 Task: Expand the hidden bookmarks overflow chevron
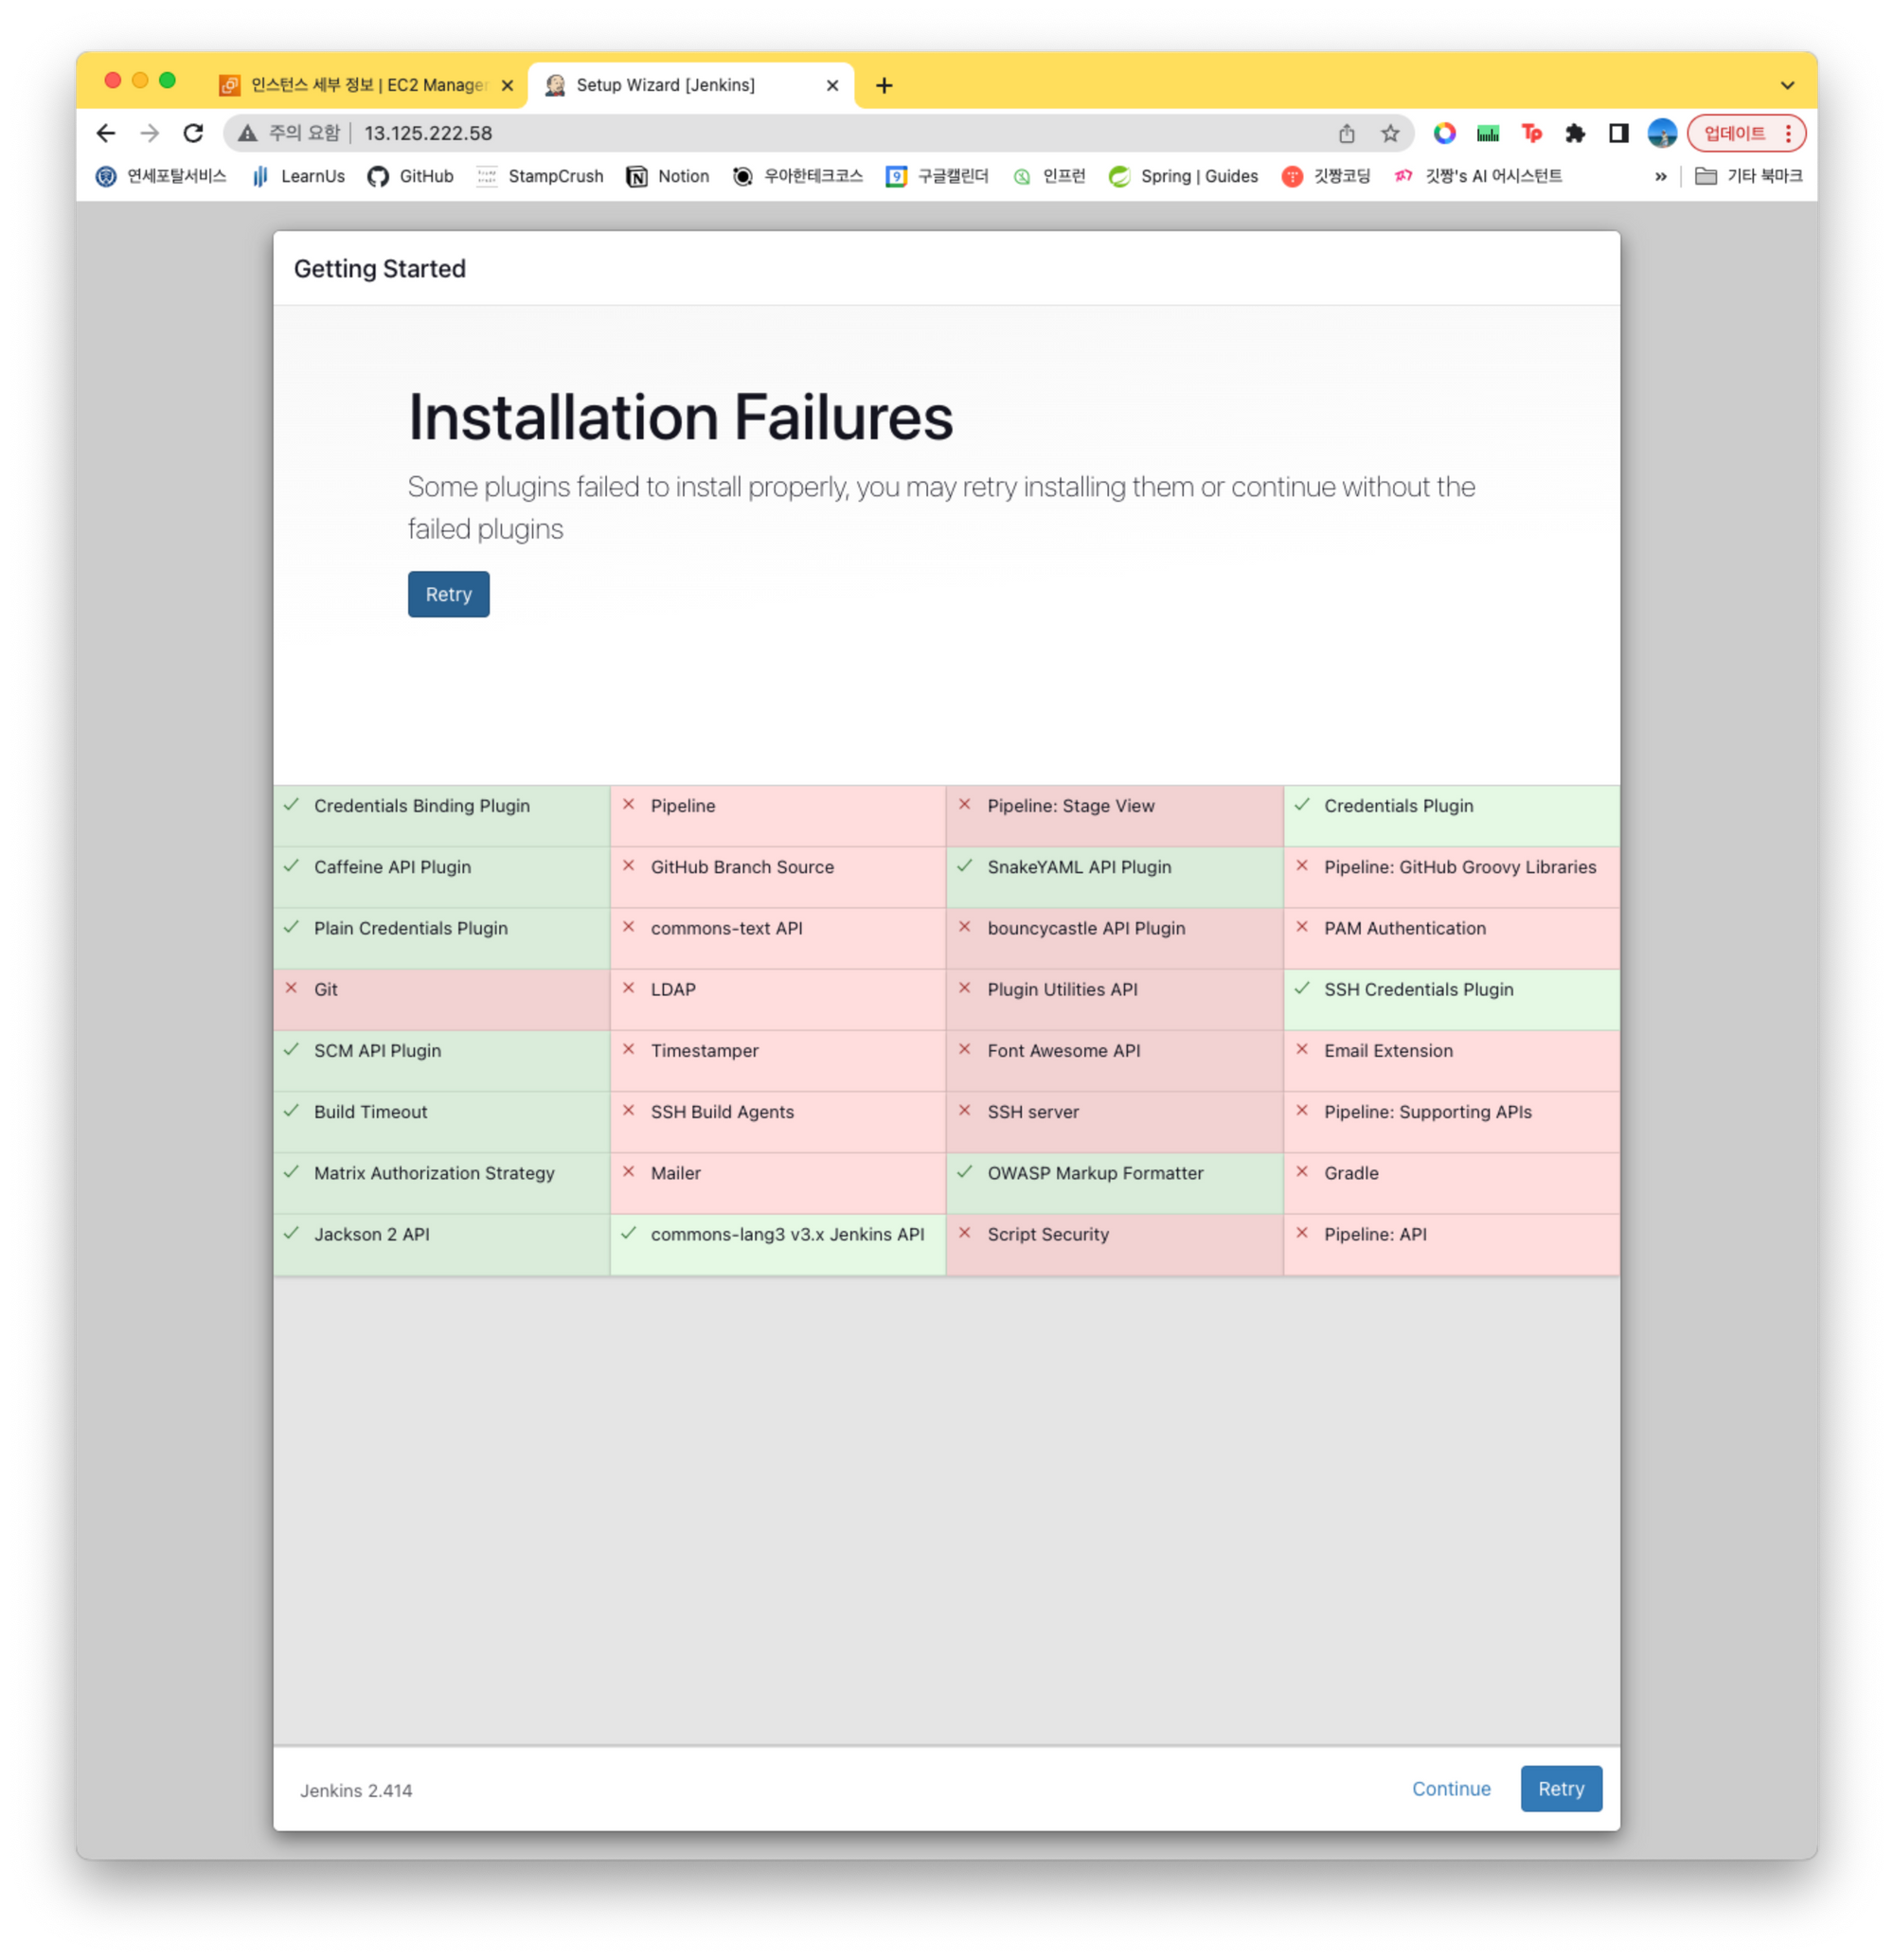point(1661,176)
